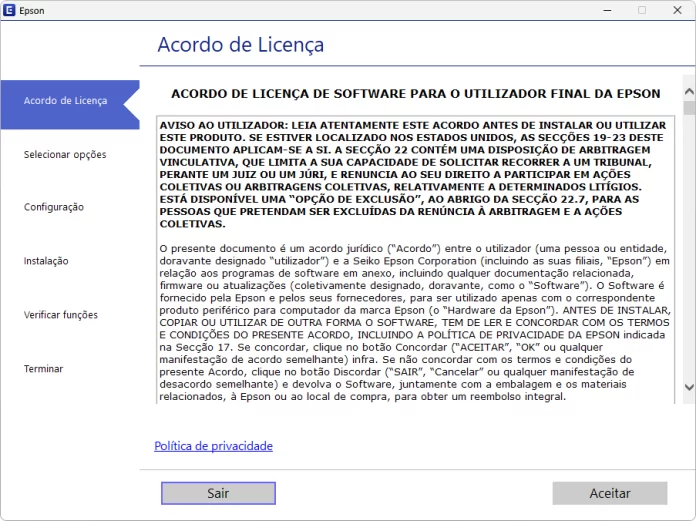
Task: Click the paragraph starting O presente documento
Action: (415, 322)
